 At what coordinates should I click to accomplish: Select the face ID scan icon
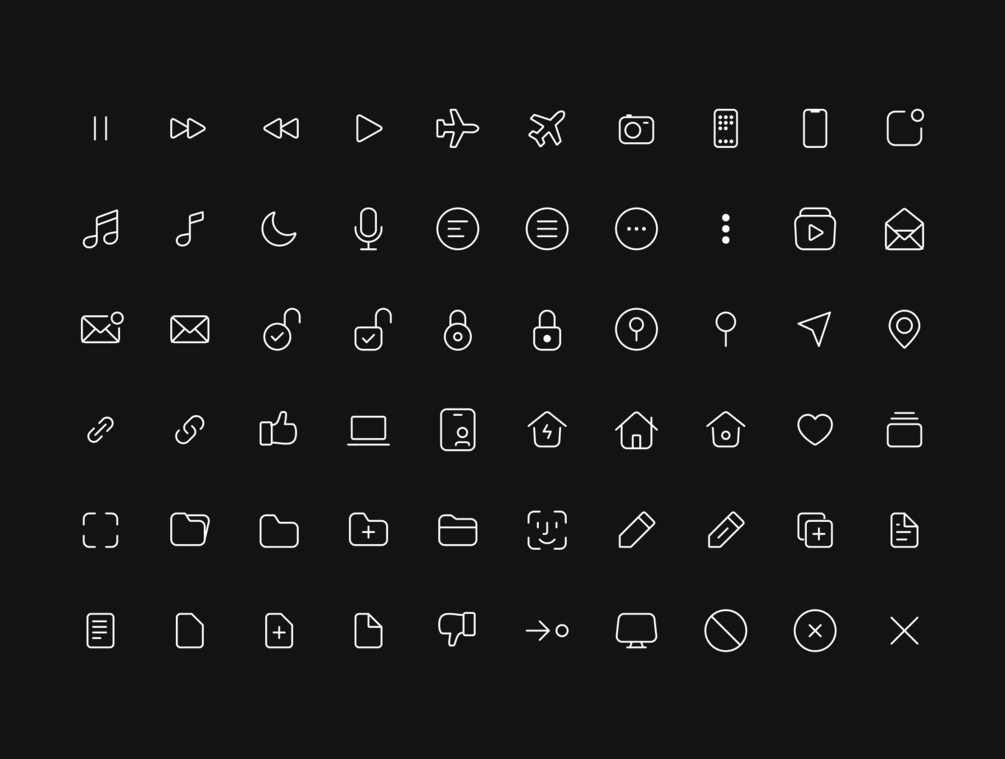547,530
